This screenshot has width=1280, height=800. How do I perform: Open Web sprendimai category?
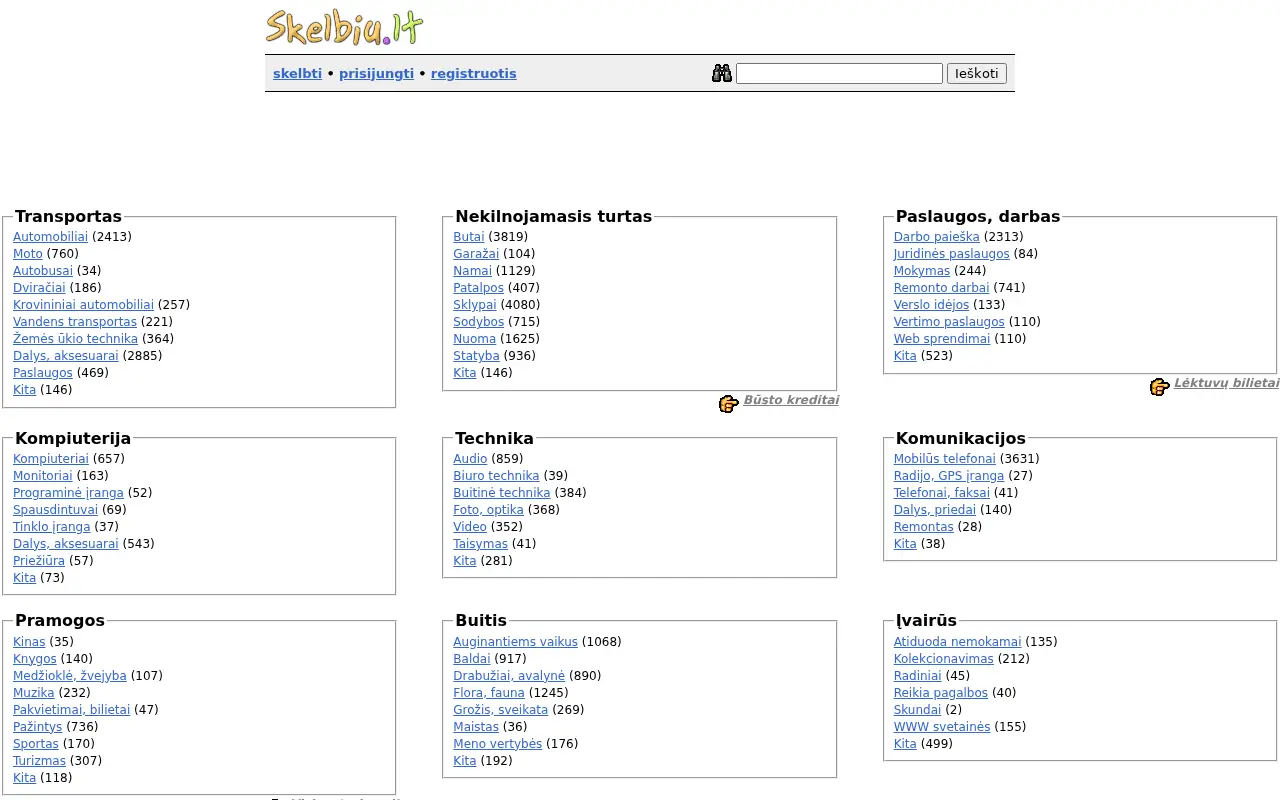[942, 339]
